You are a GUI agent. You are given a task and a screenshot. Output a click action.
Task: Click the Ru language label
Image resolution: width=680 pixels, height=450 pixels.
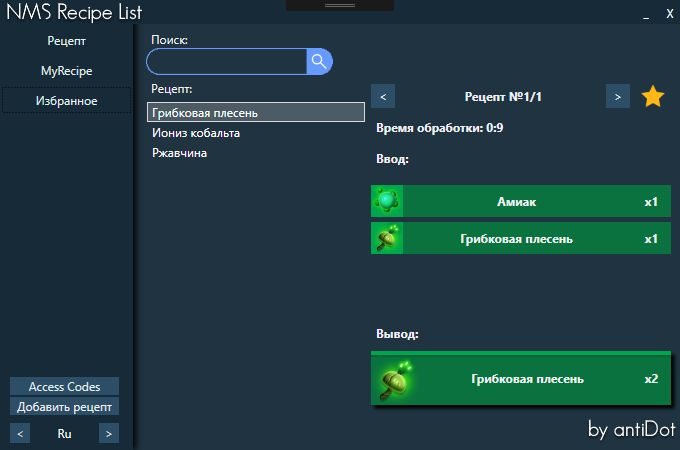click(x=64, y=433)
